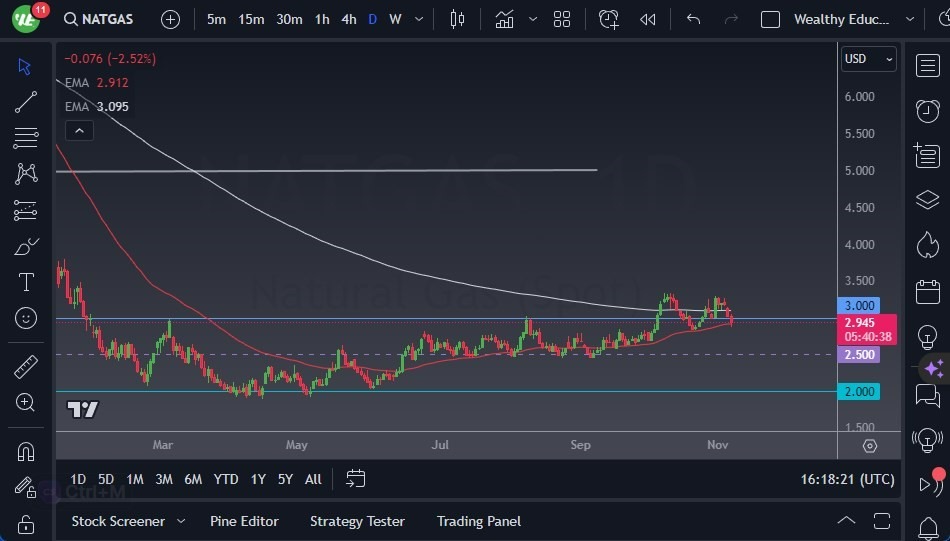
Task: Open the Pine Editor tab
Action: [x=244, y=521]
